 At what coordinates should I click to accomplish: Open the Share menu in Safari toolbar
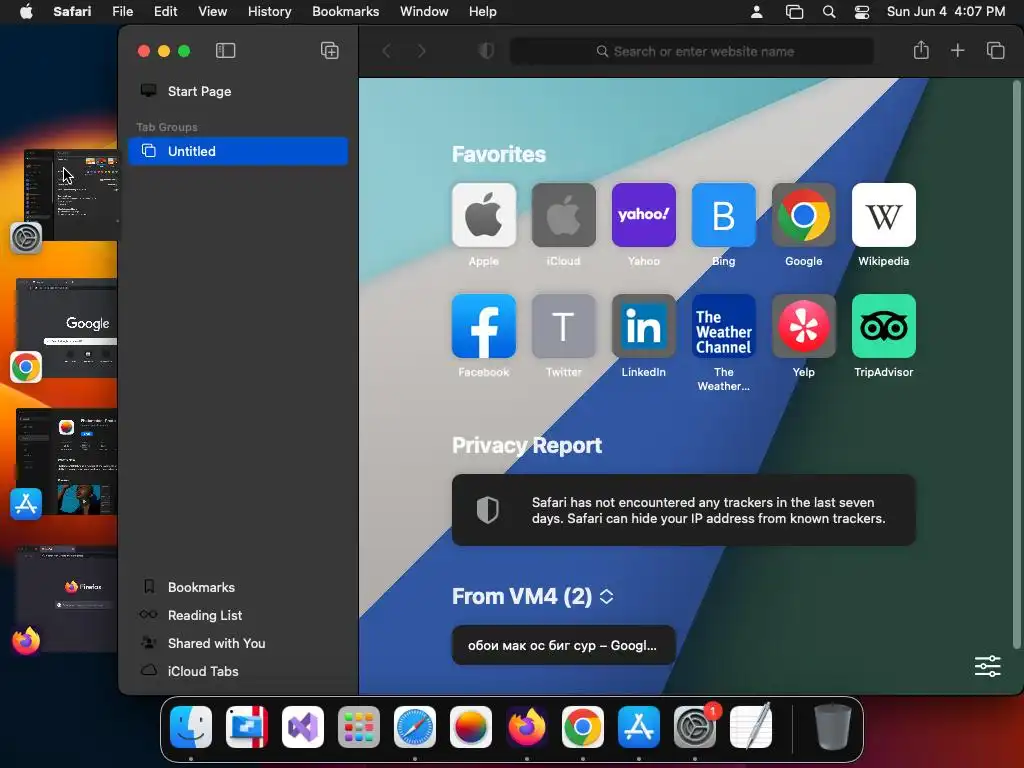pyautogui.click(x=921, y=50)
